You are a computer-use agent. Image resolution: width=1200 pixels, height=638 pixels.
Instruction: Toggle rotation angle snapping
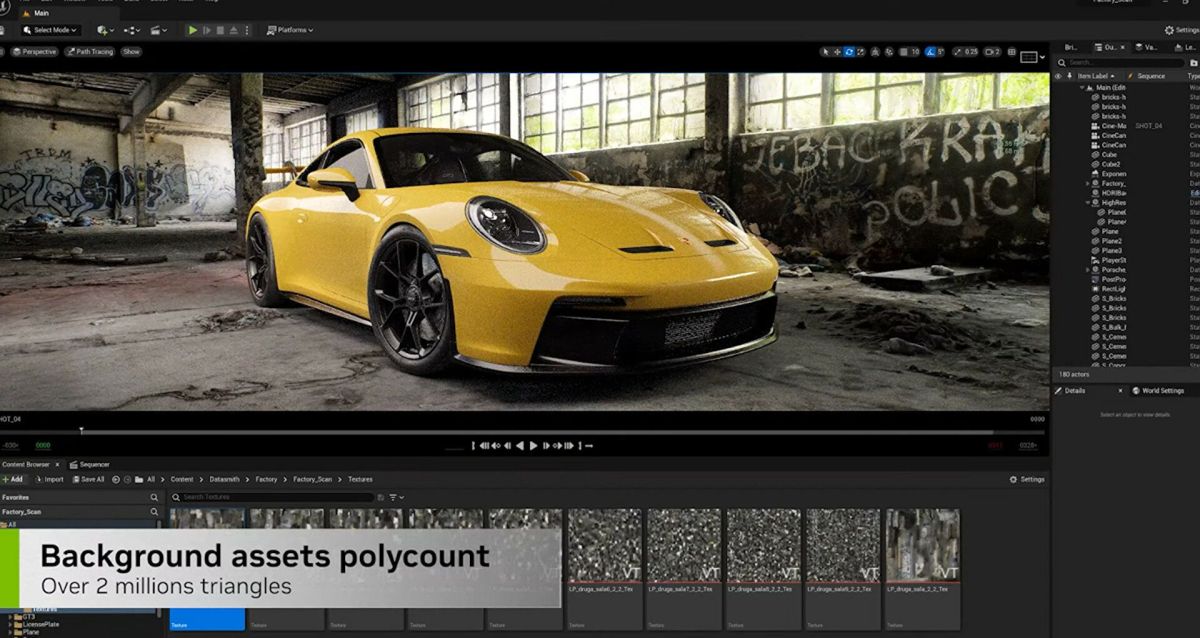click(x=931, y=52)
